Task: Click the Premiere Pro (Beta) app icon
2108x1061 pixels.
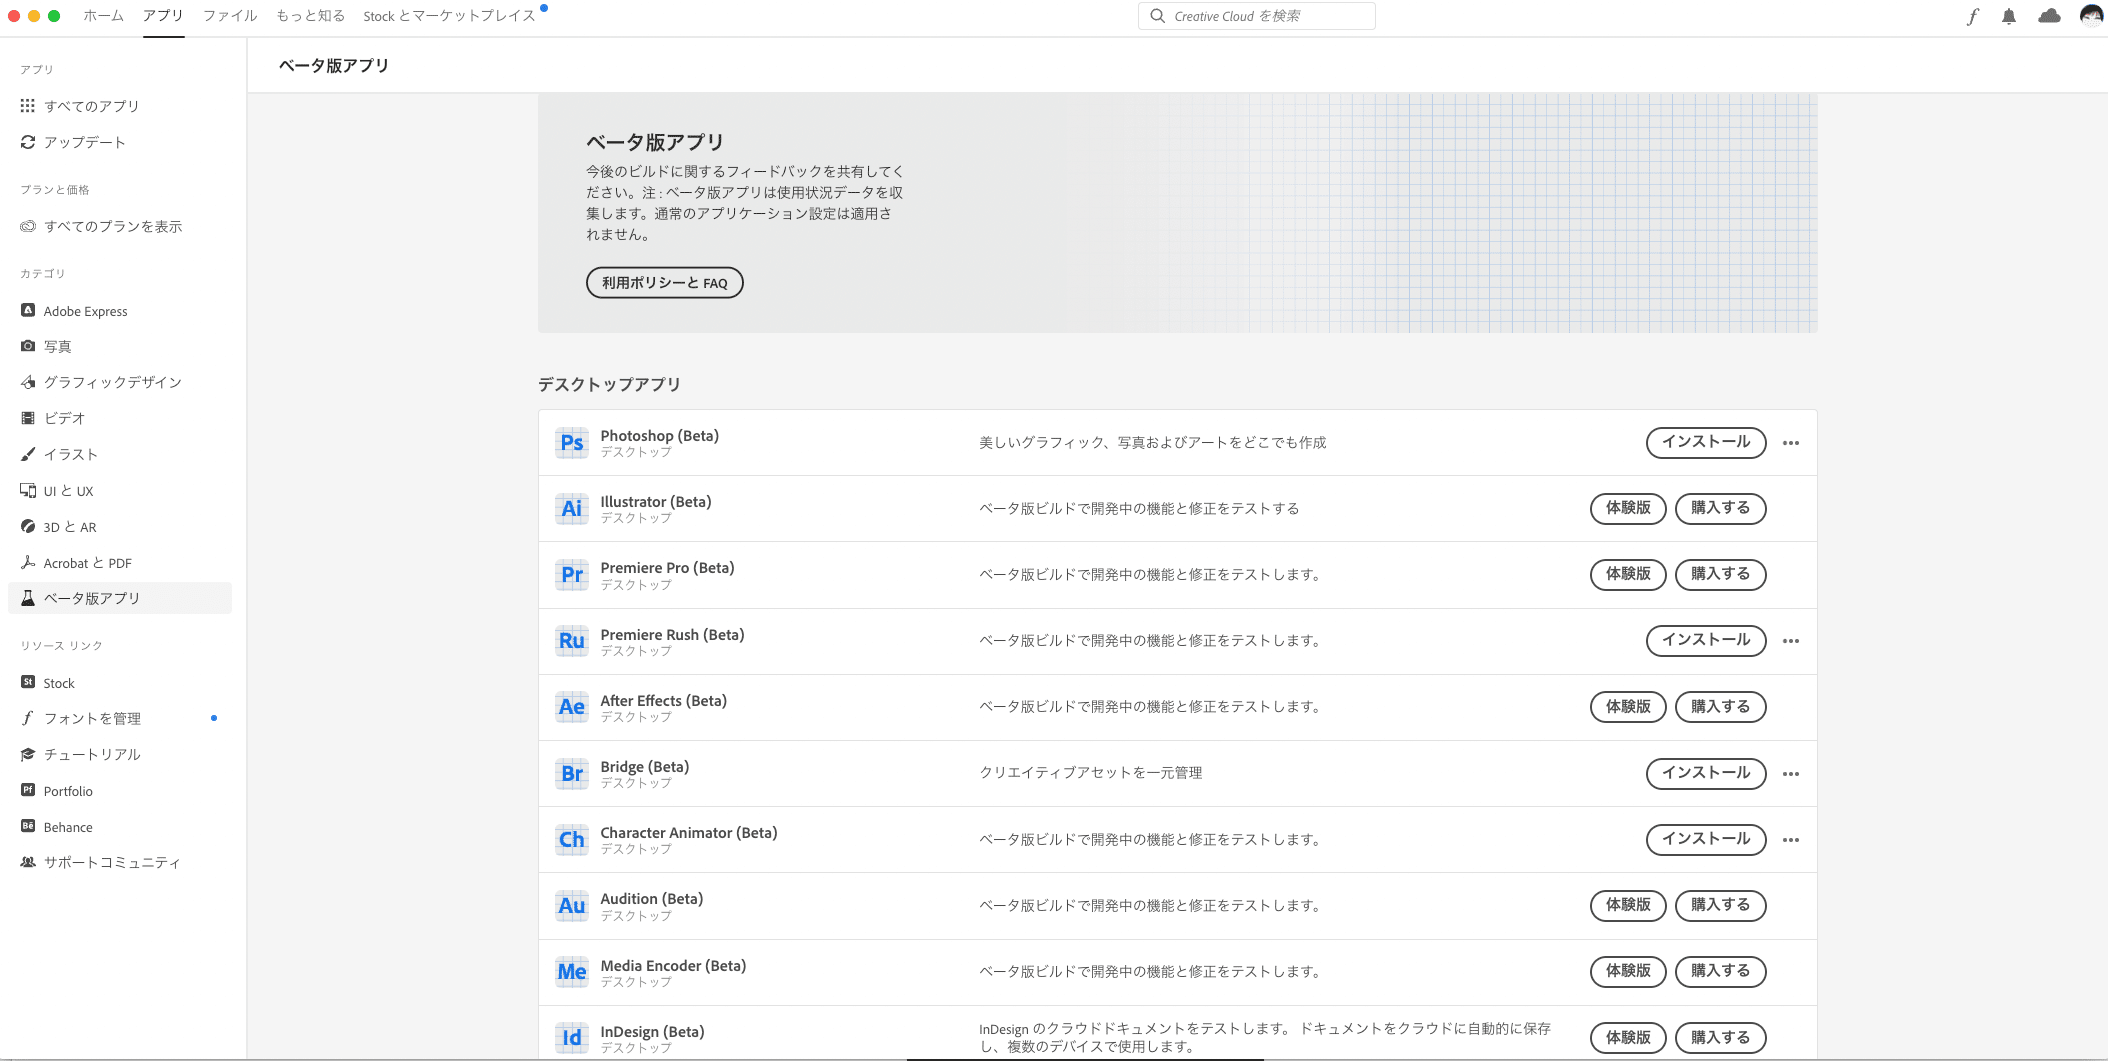Action: (x=572, y=574)
